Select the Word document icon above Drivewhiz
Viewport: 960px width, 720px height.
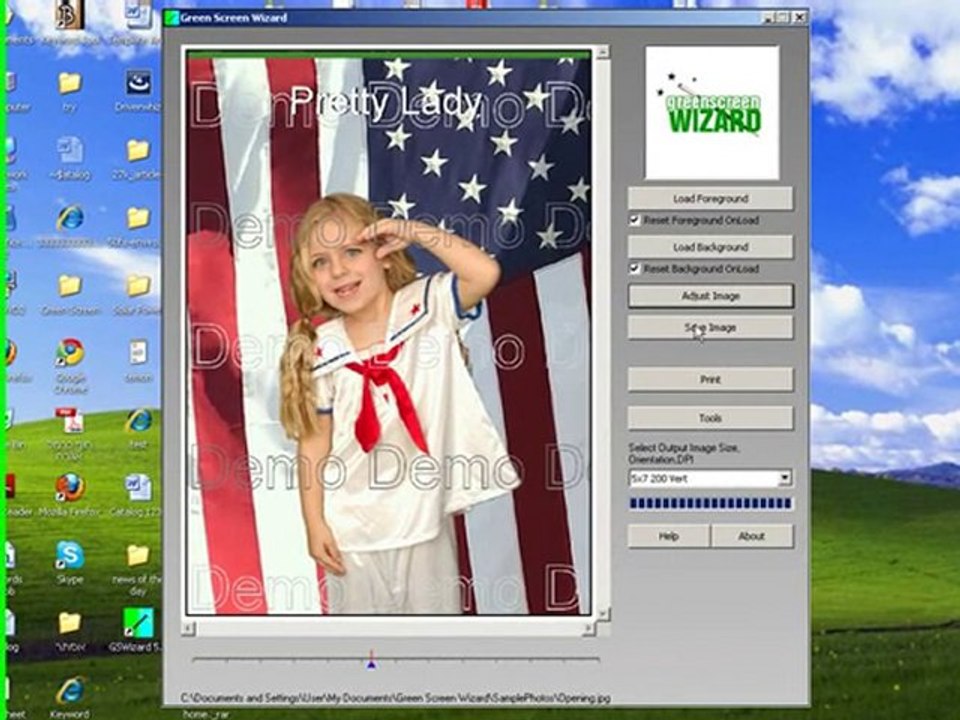click(138, 15)
